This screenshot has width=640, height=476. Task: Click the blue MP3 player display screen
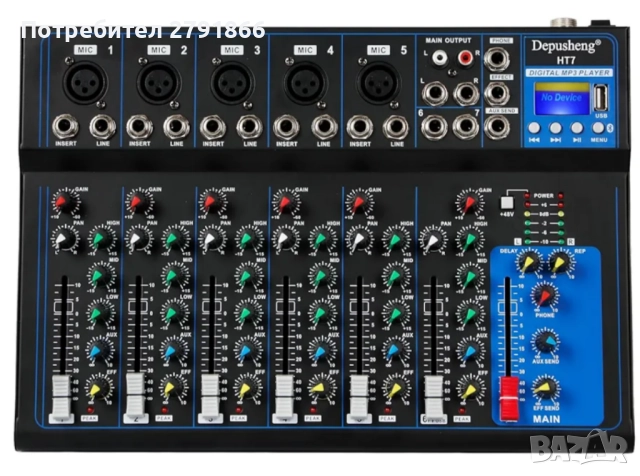pyautogui.click(x=562, y=101)
